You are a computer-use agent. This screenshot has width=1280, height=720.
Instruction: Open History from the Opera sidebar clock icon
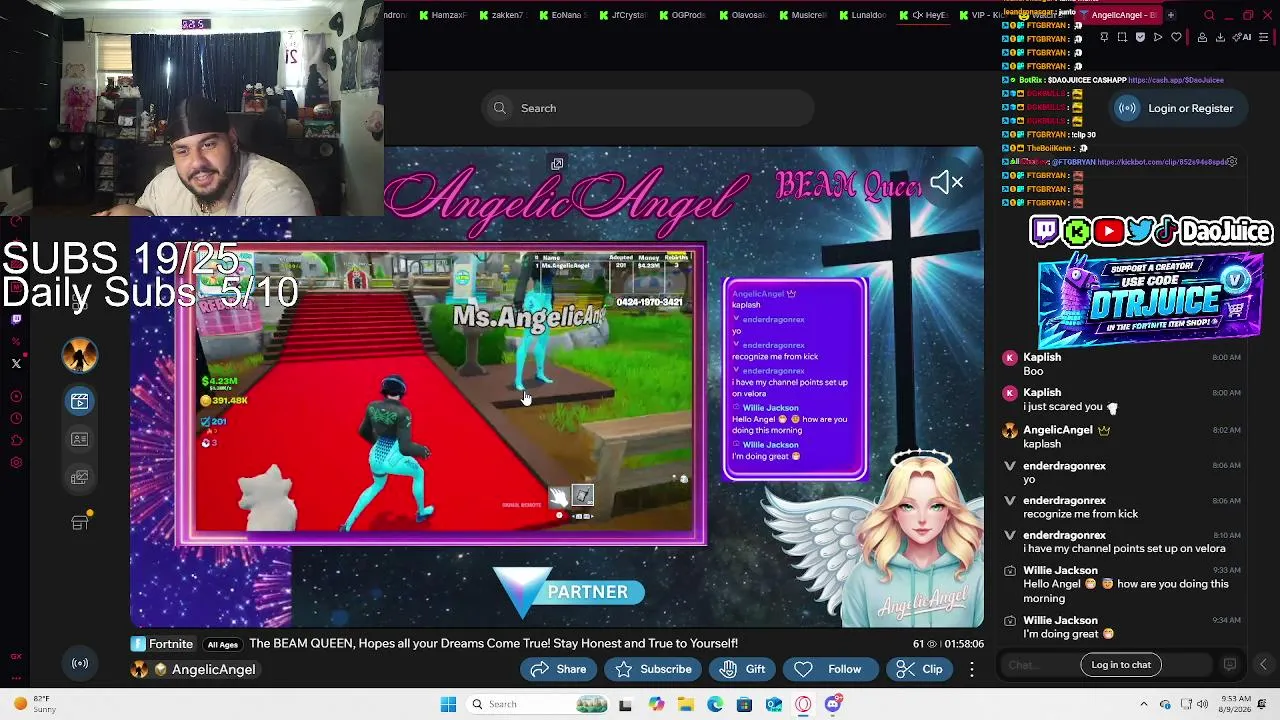coord(16,418)
